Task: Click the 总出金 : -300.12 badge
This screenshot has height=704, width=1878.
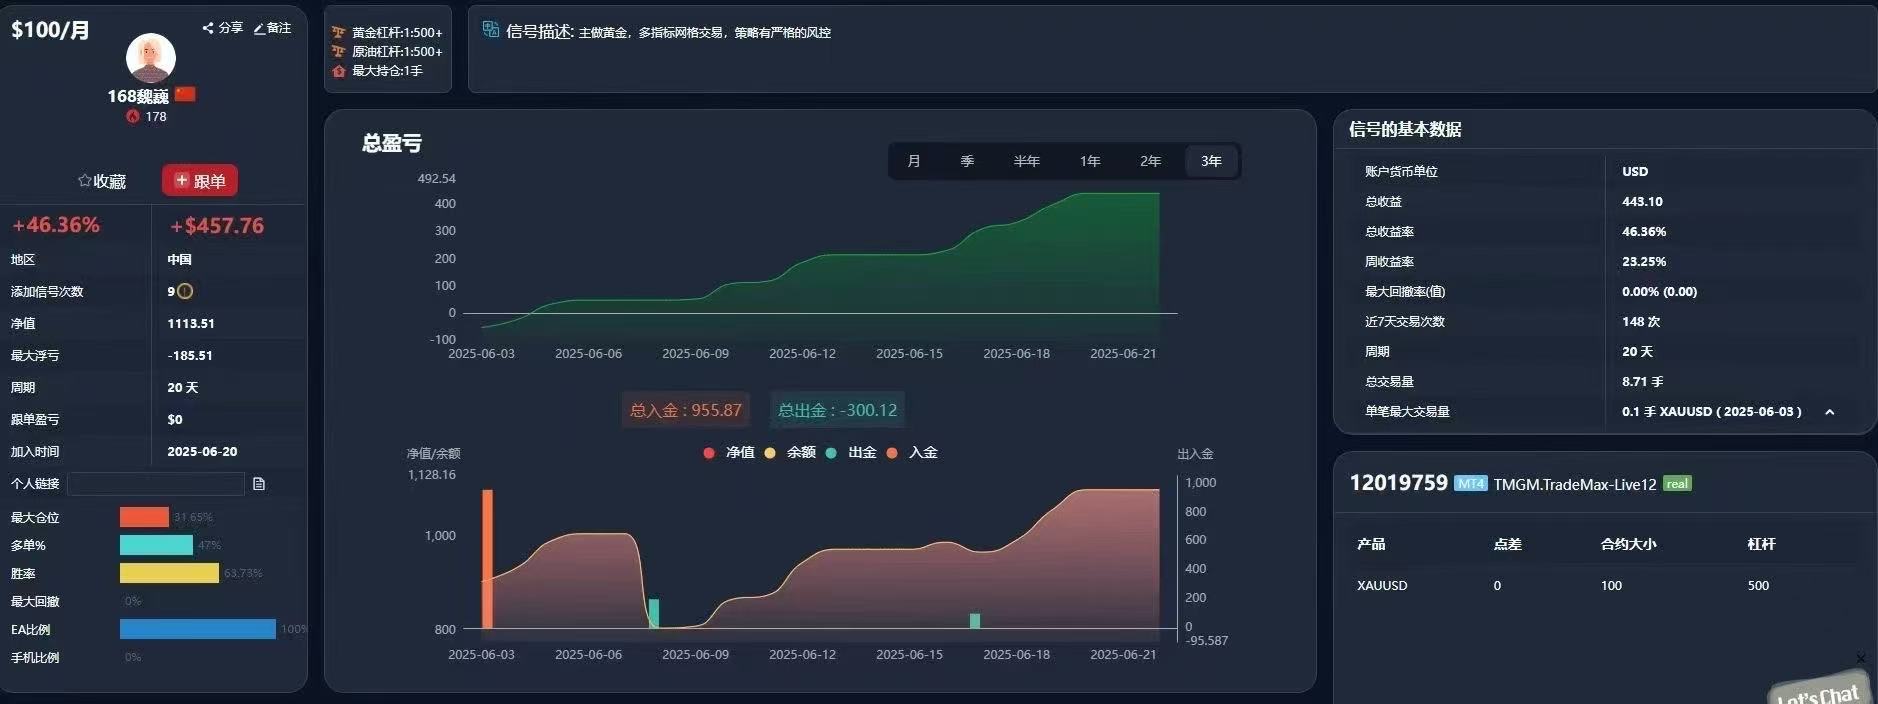Action: [x=838, y=410]
